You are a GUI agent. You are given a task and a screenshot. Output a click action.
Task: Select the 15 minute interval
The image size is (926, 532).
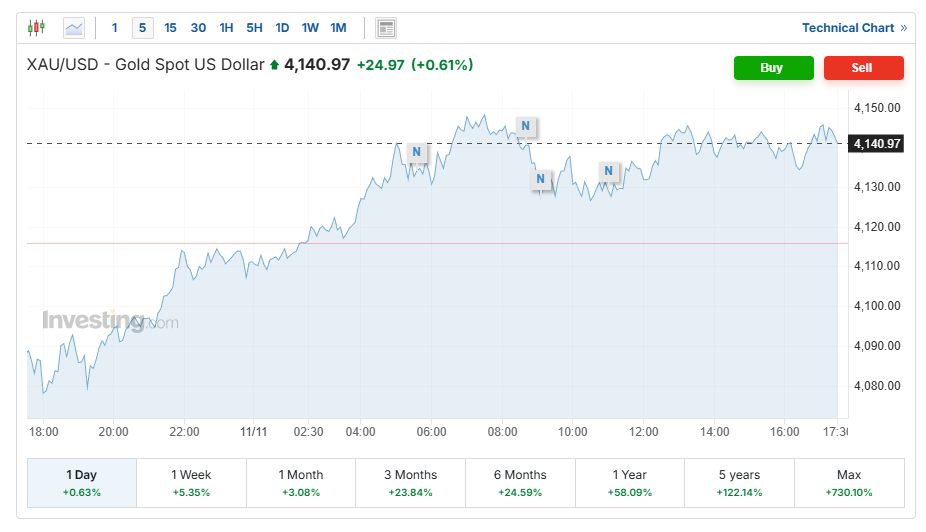(x=170, y=28)
